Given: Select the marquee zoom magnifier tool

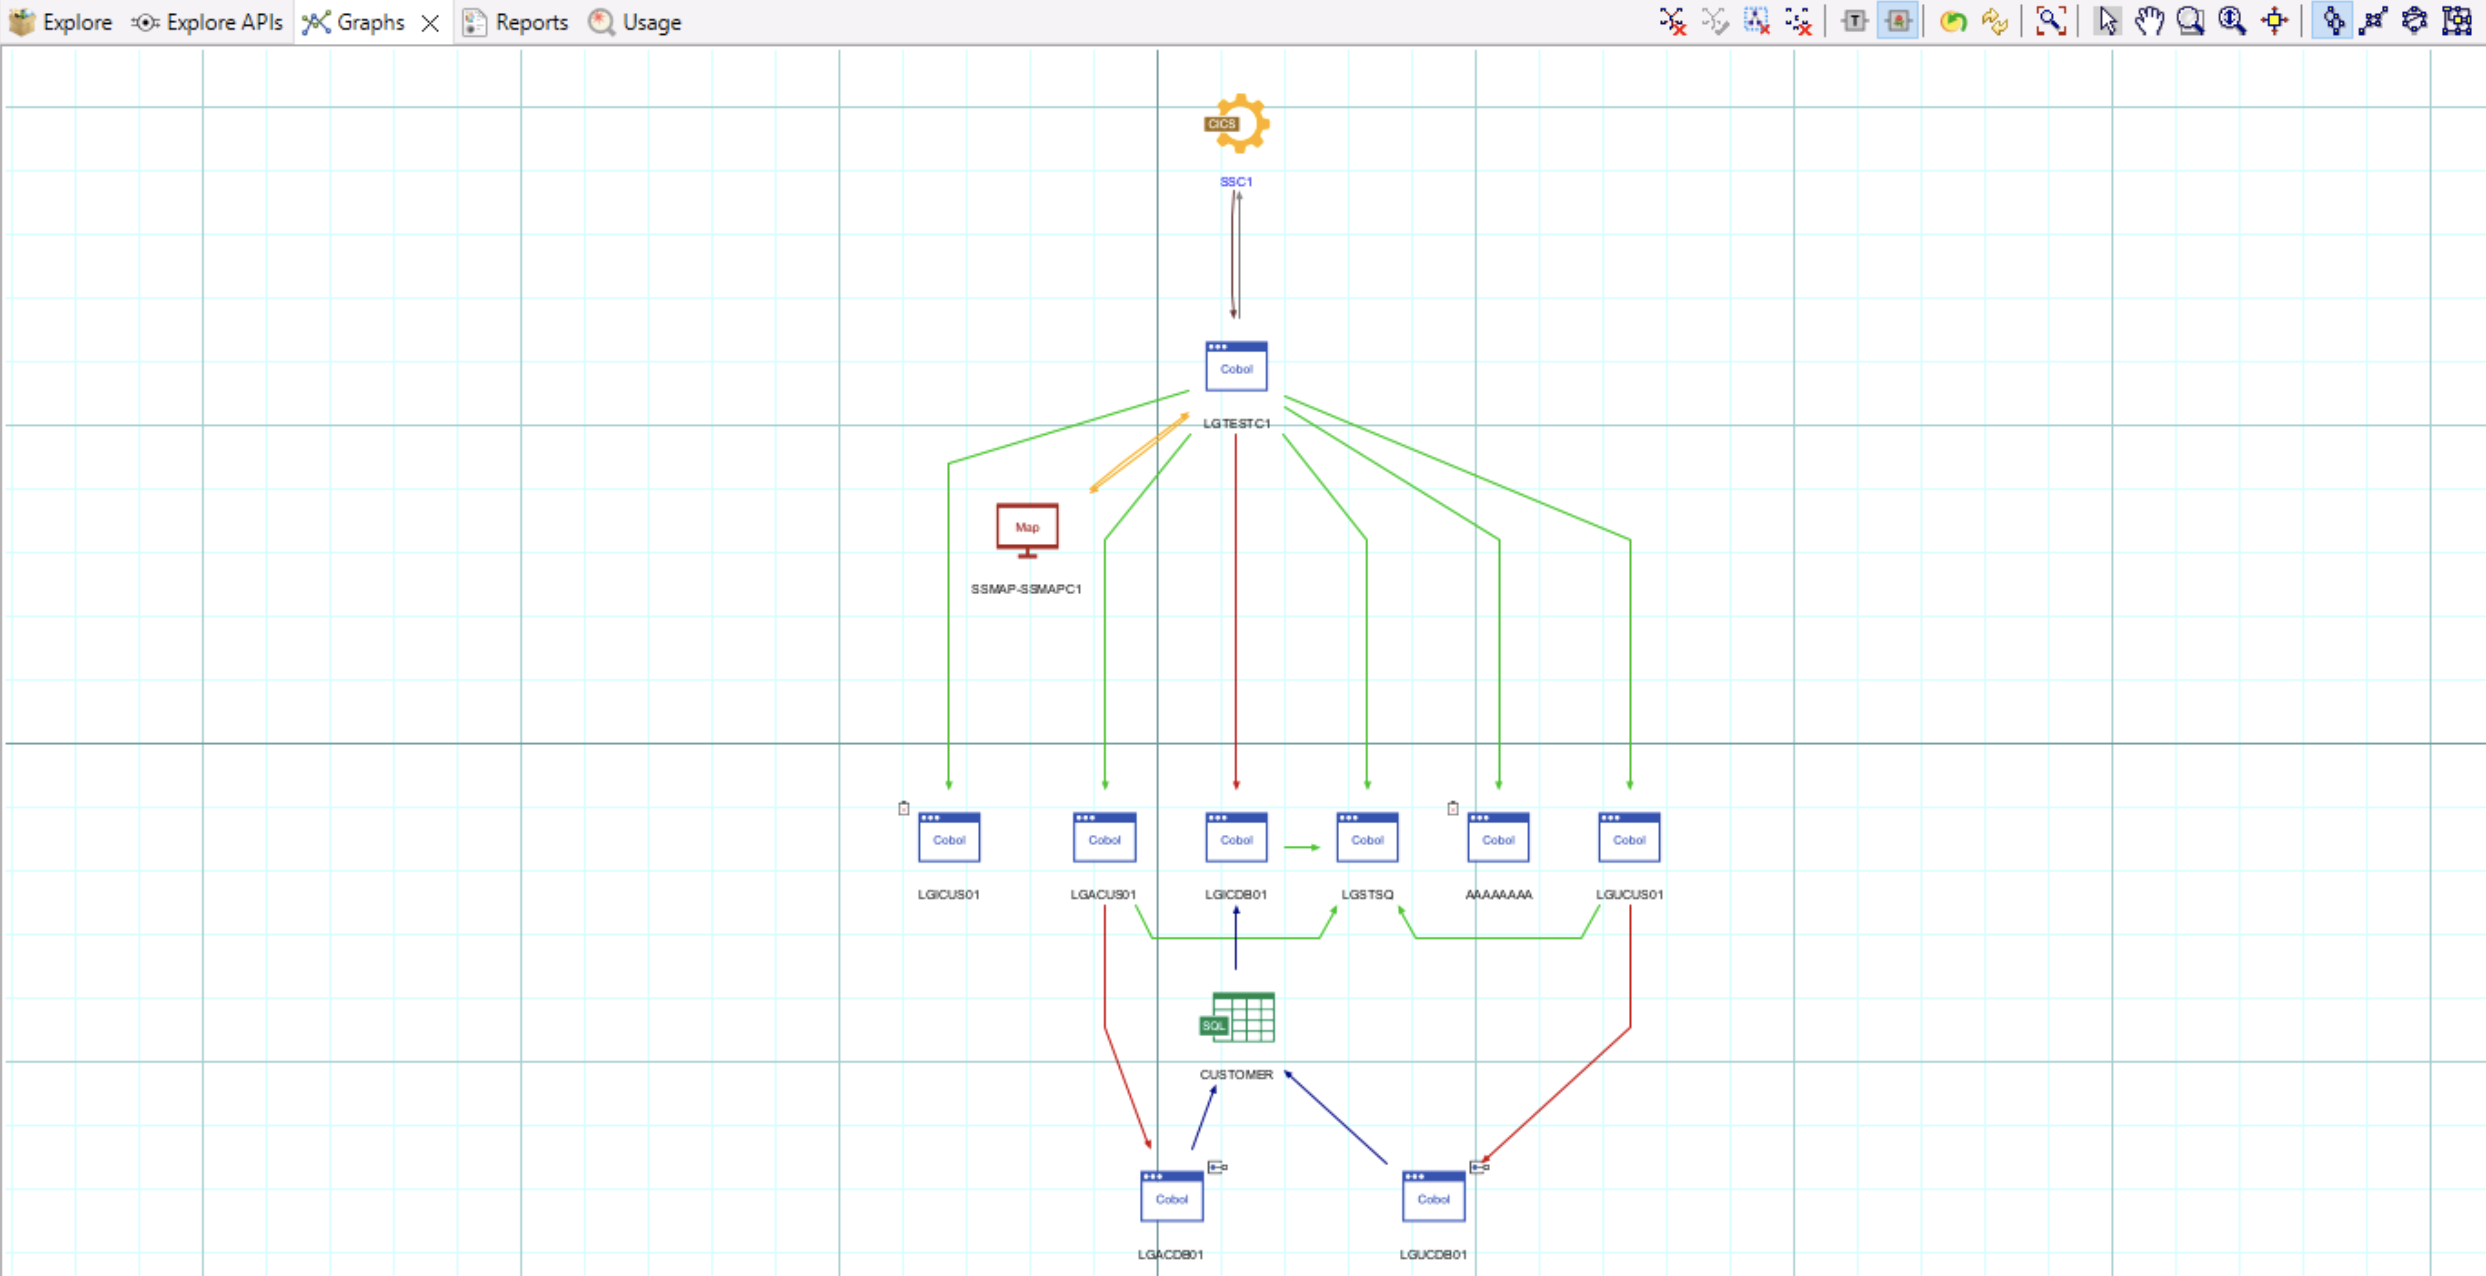Looking at the screenshot, I should (2190, 21).
